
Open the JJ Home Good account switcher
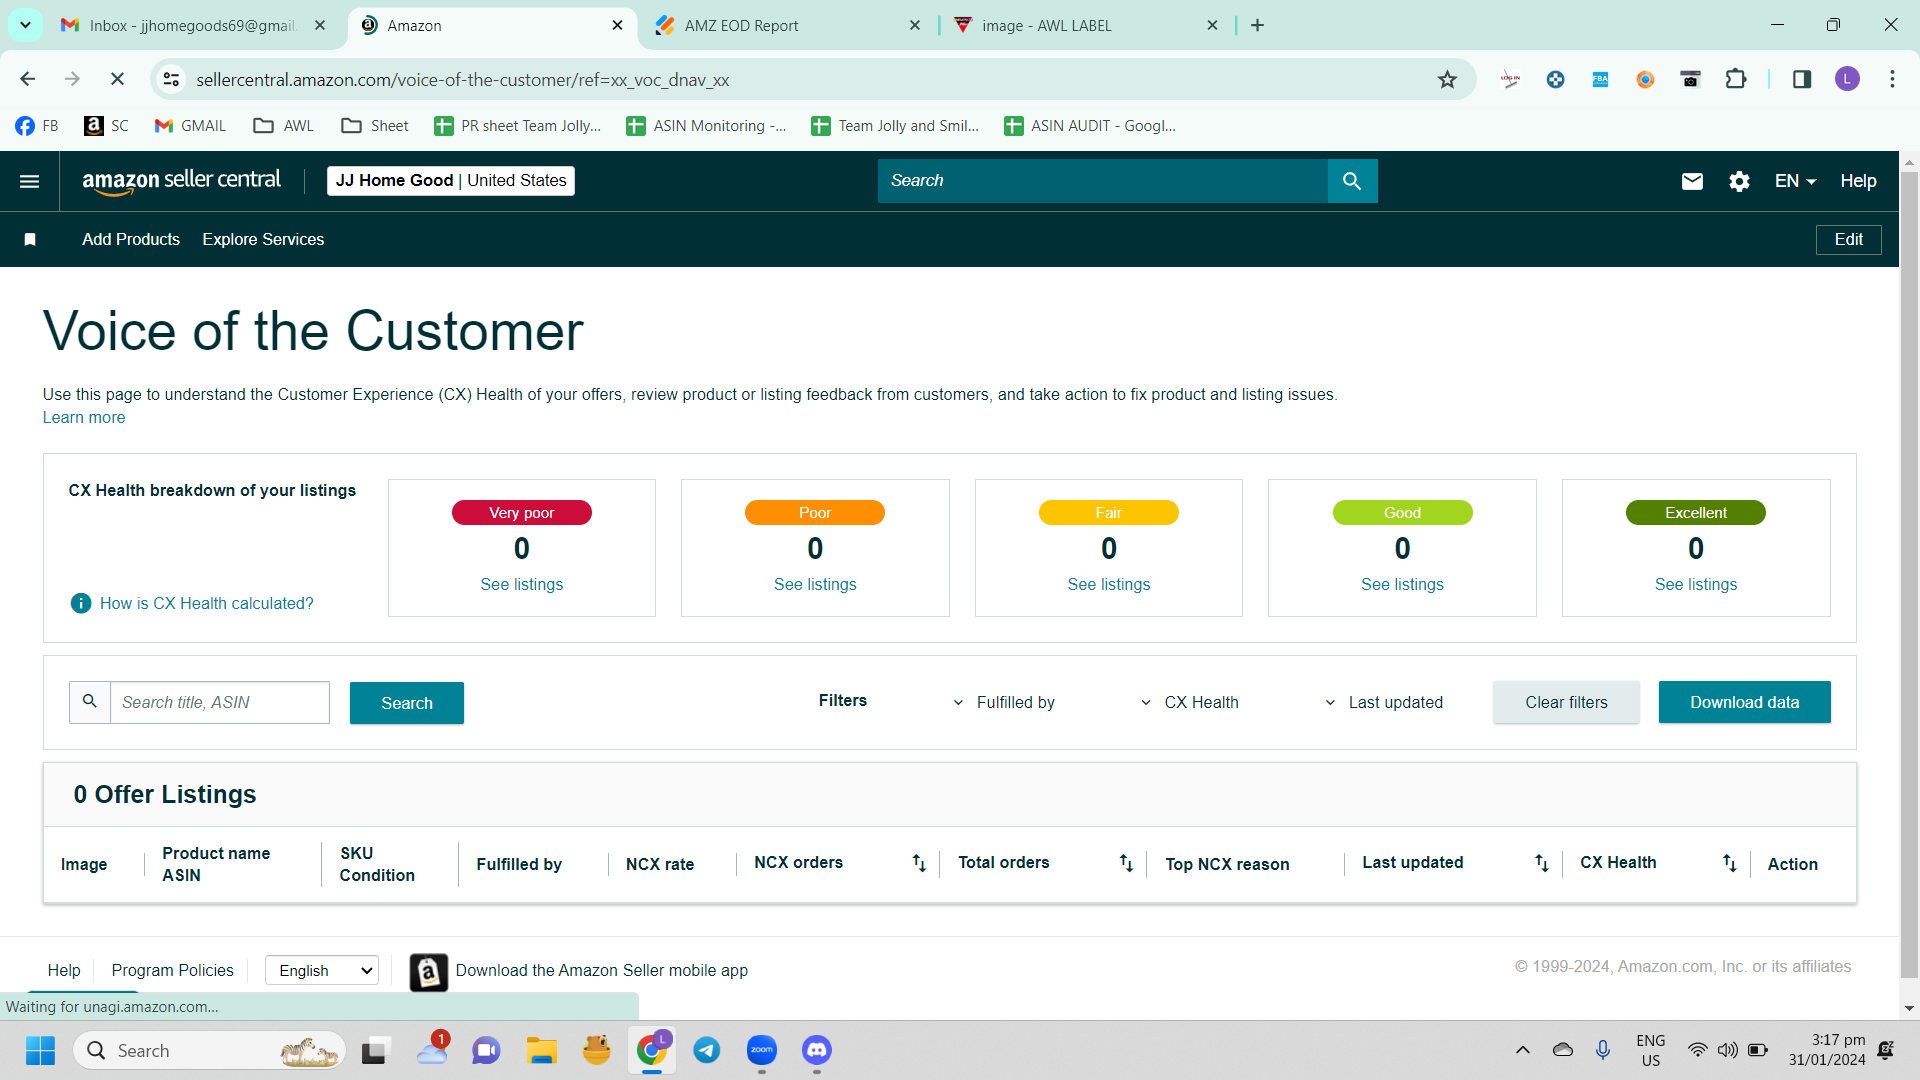[451, 181]
